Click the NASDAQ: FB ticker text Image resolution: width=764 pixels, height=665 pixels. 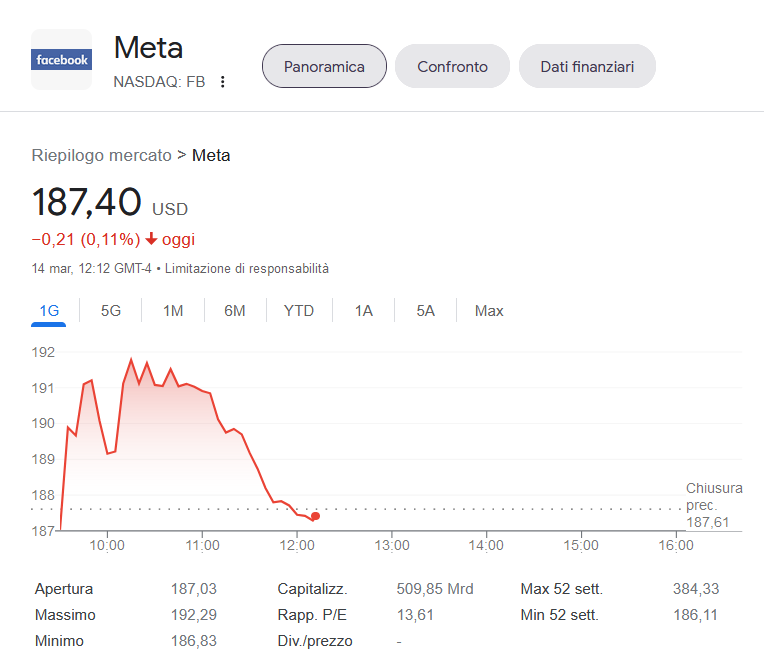coord(159,82)
